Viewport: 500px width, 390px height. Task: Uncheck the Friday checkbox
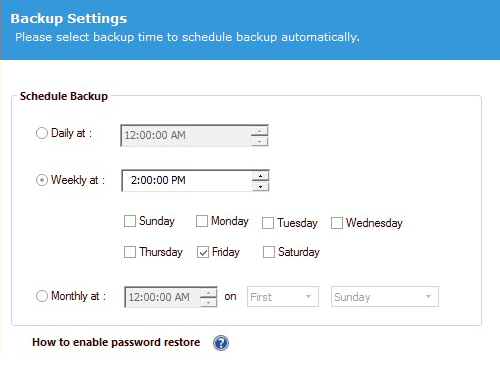point(203,252)
